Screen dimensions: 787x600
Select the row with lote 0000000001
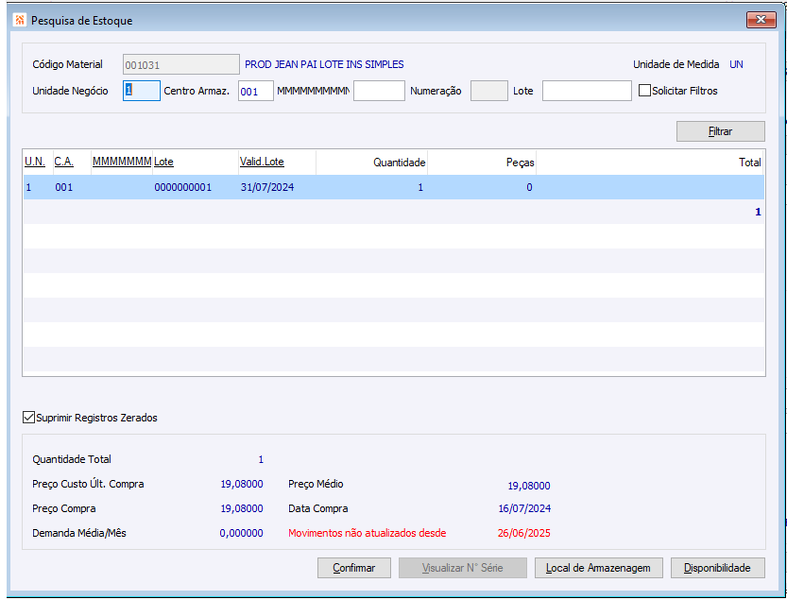[x=394, y=187]
